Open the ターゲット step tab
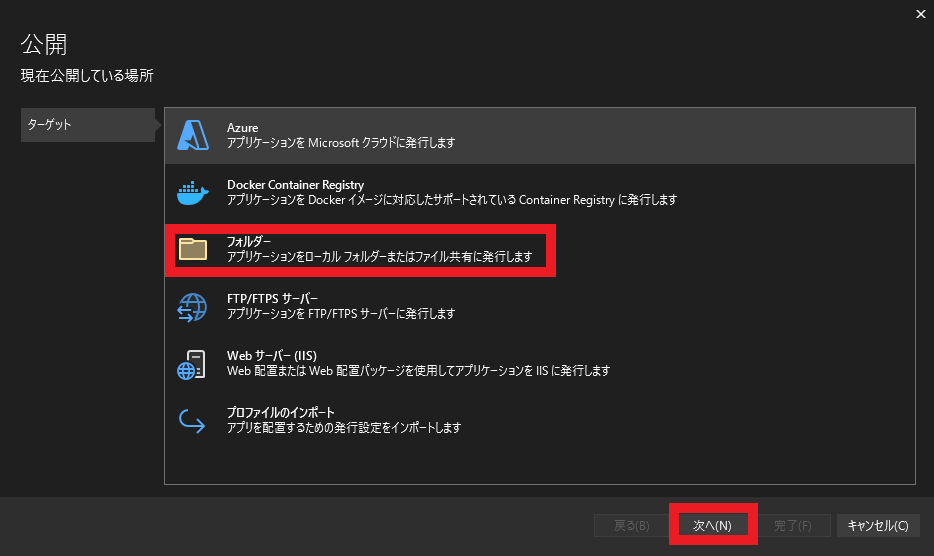The width and height of the screenshot is (934, 556). 88,125
